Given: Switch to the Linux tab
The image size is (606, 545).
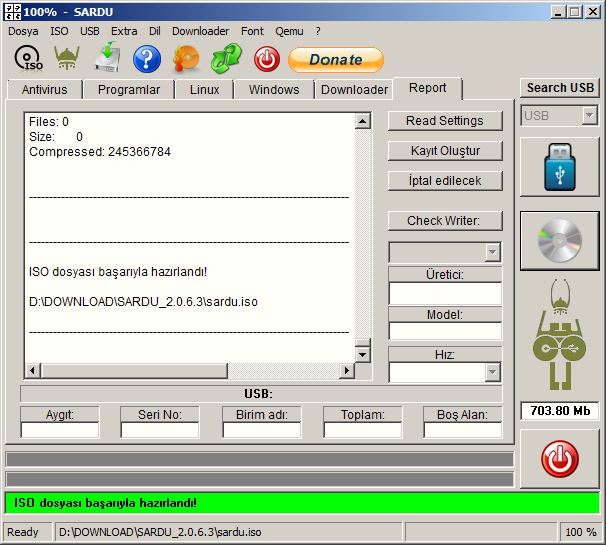Looking at the screenshot, I should [204, 90].
